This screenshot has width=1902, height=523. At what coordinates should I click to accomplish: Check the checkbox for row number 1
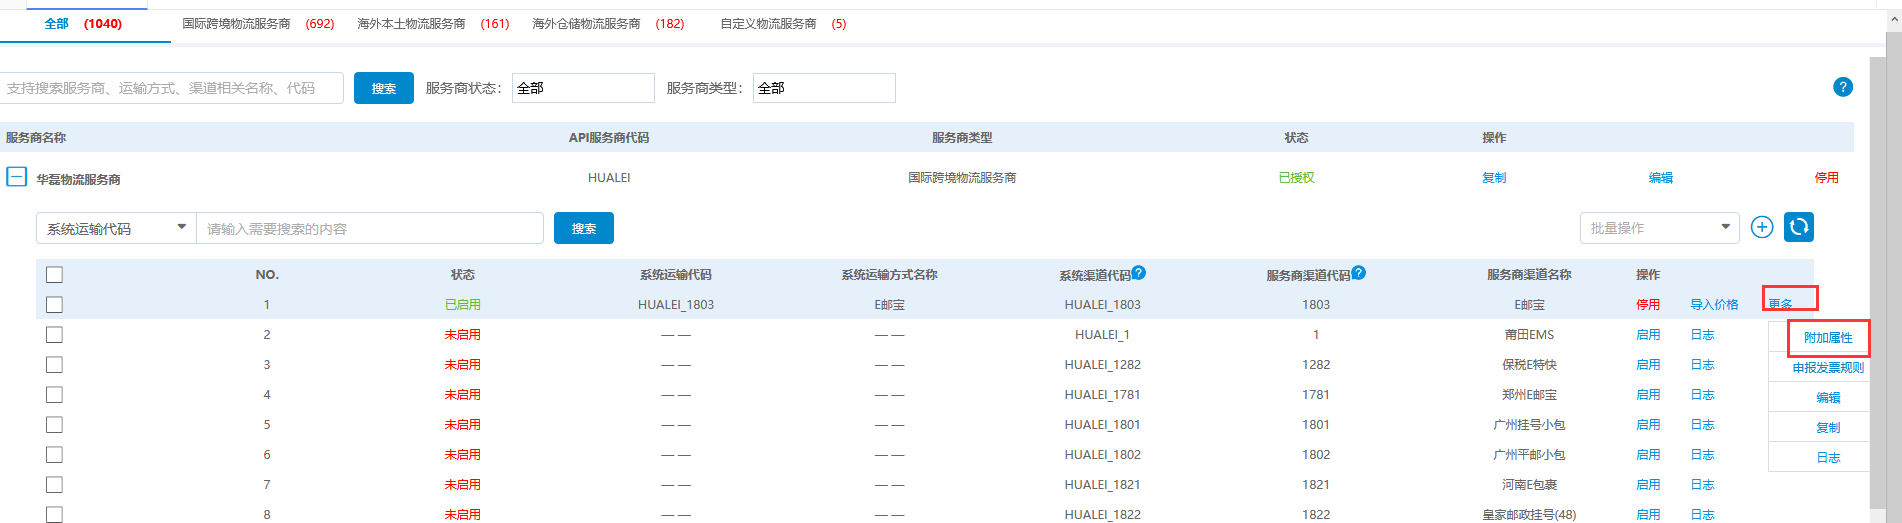(x=54, y=305)
